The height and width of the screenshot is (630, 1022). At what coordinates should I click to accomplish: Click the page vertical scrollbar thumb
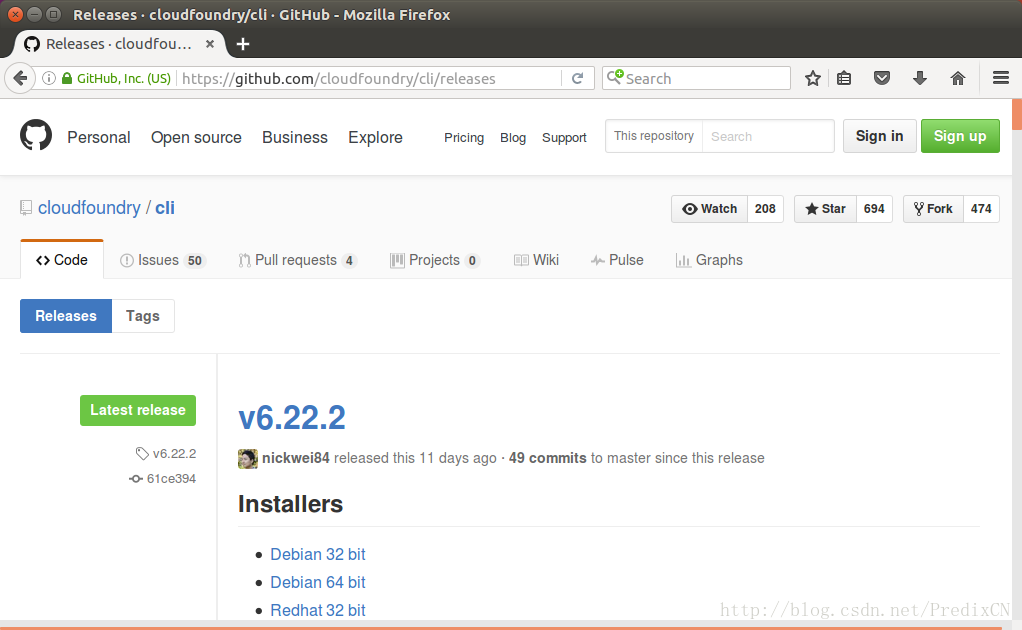coord(1017,115)
